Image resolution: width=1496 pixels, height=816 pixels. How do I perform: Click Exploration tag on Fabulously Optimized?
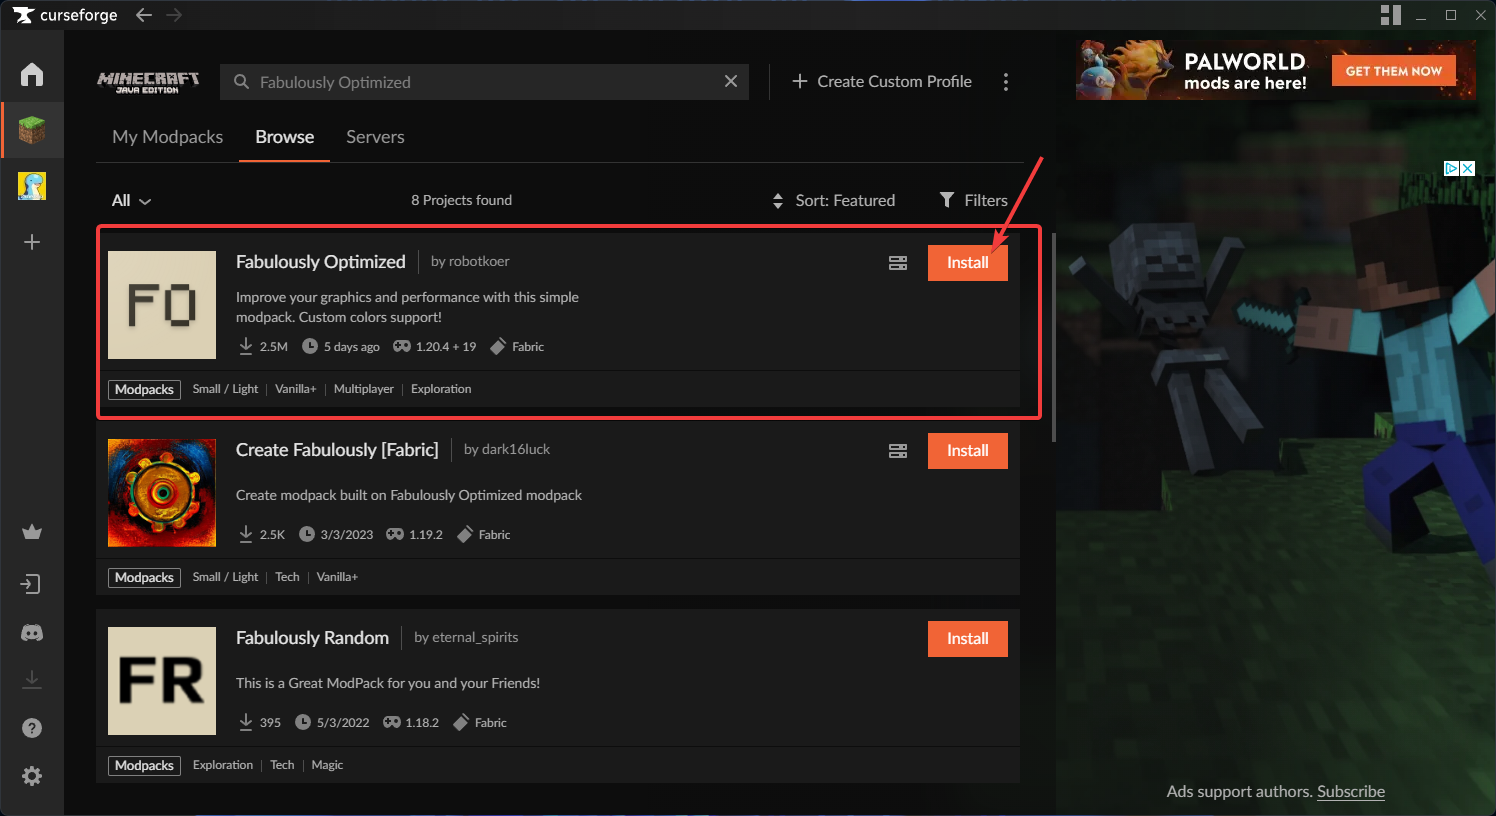[441, 389]
